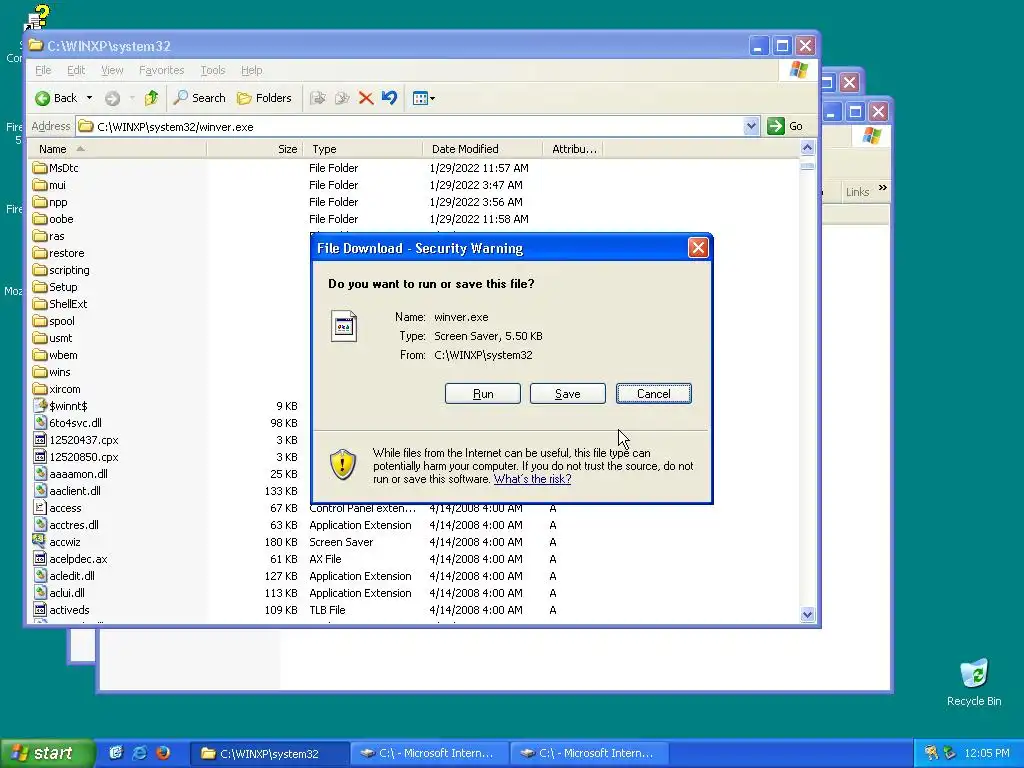The height and width of the screenshot is (768, 1024).
Task: Click the Run button in dialog
Action: tap(483, 394)
